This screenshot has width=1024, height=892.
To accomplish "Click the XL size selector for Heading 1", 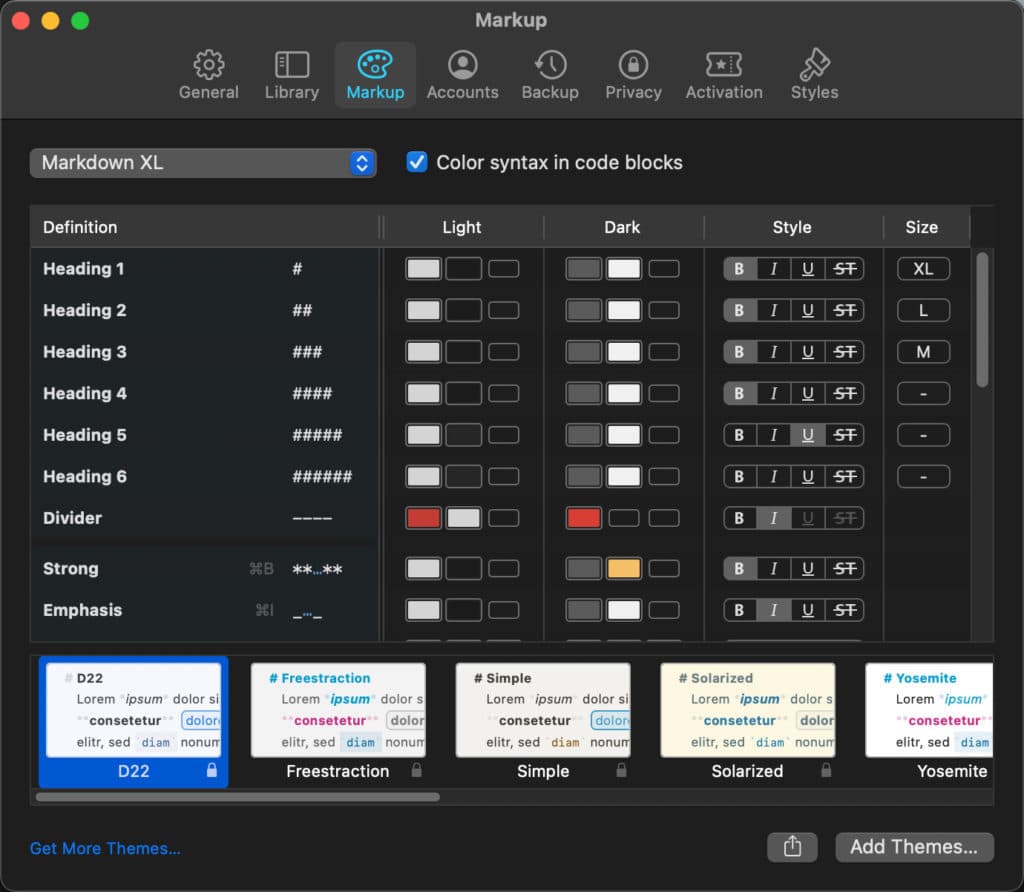I will tap(923, 268).
